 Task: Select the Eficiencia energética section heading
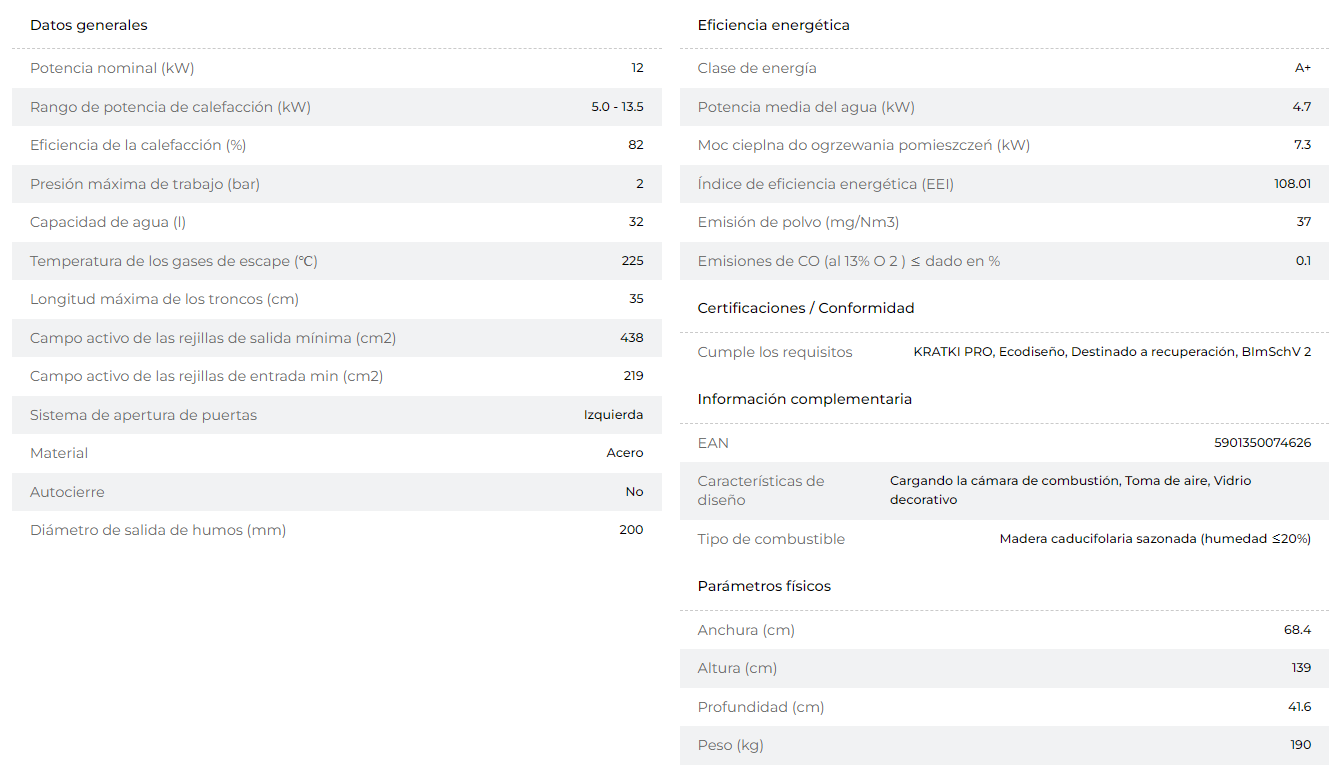point(774,25)
